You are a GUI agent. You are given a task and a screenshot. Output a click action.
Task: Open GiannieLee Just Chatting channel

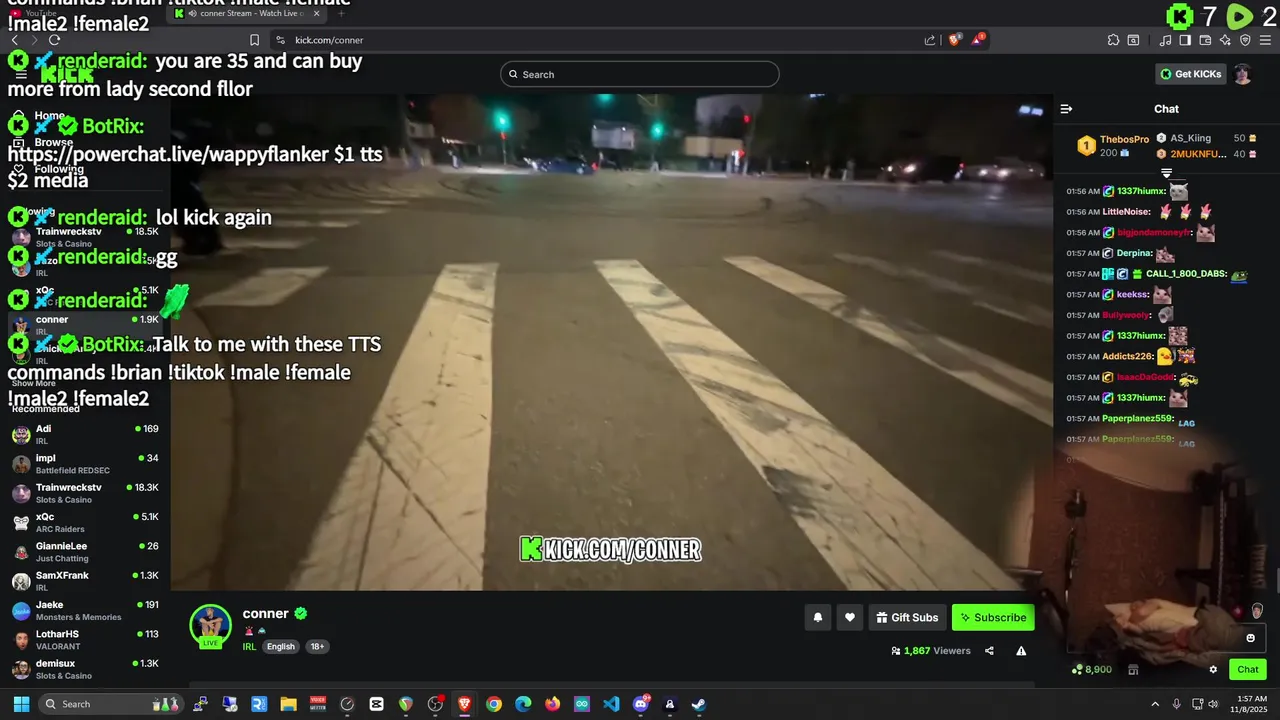pos(85,552)
